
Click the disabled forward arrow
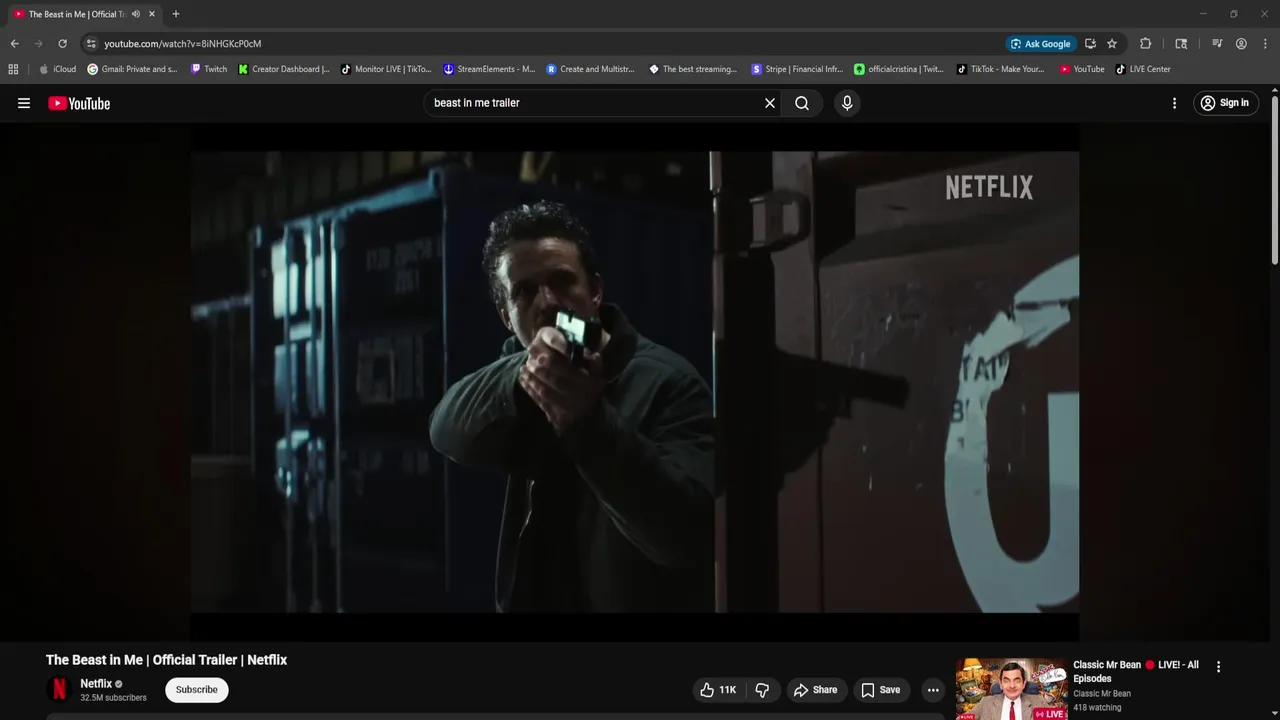click(x=38, y=44)
